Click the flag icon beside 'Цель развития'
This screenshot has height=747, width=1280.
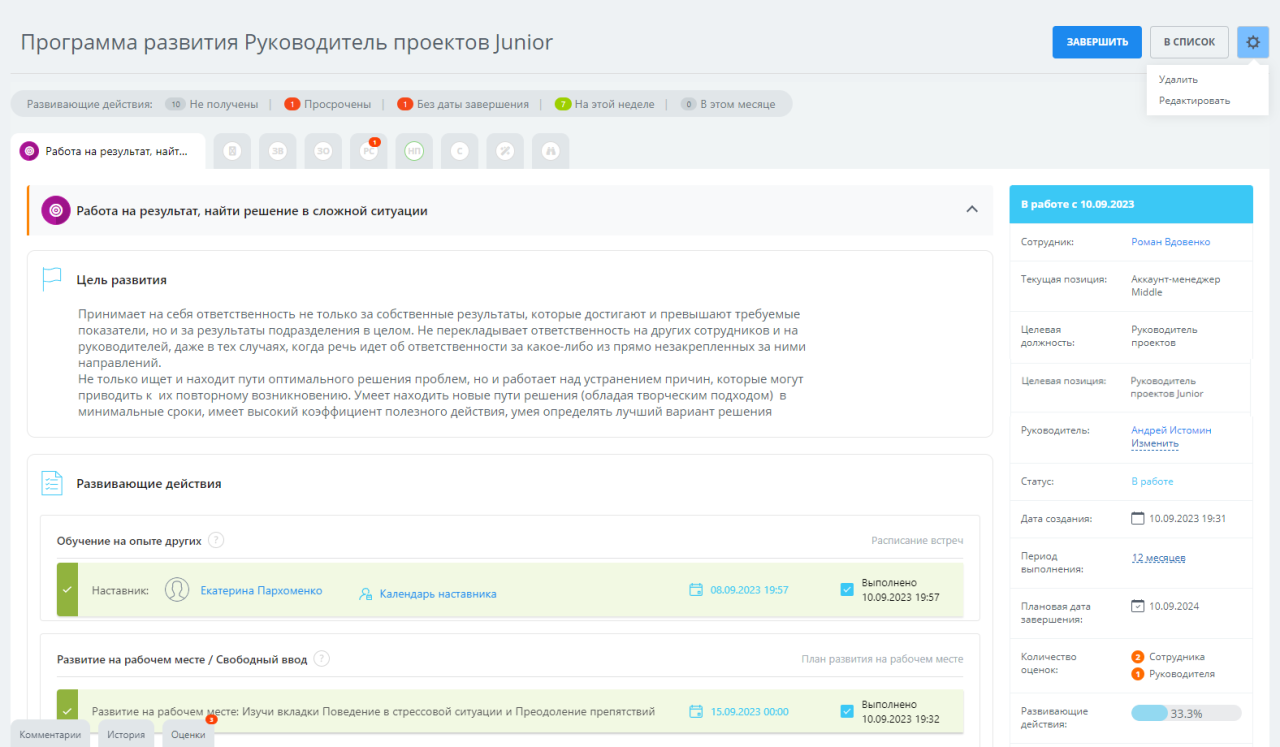[52, 279]
